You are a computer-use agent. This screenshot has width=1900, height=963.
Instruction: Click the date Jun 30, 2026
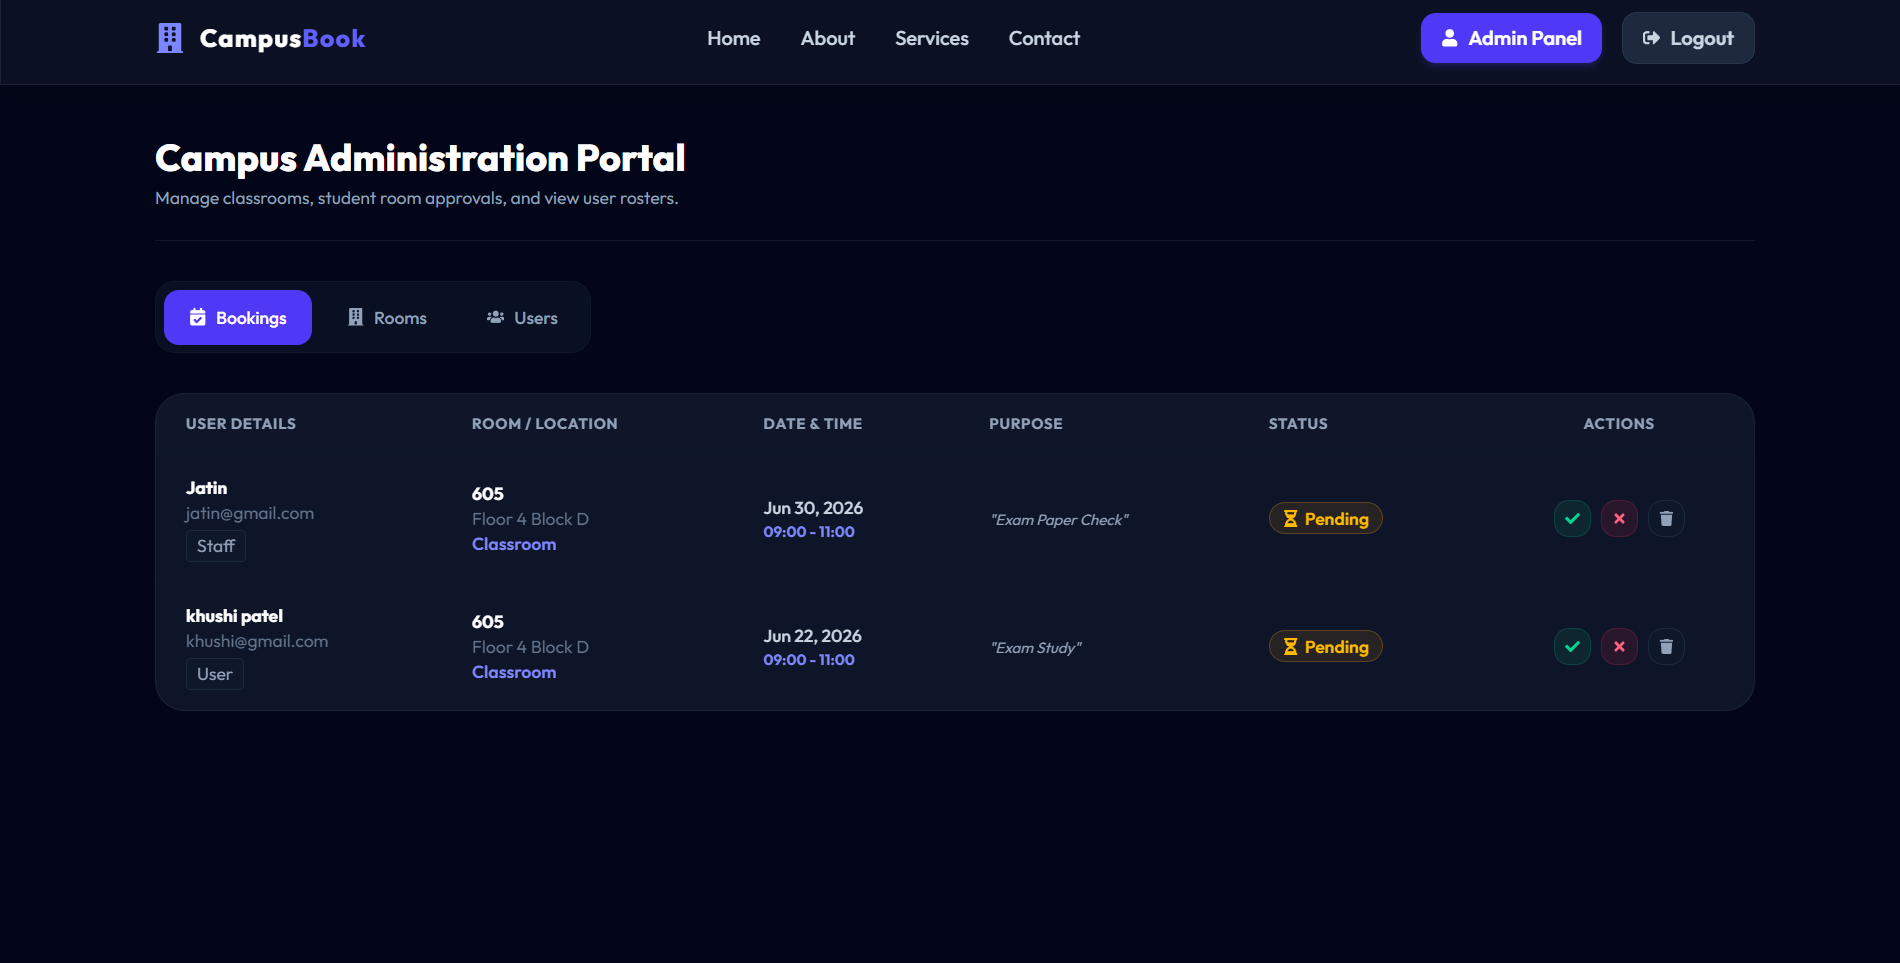click(x=813, y=508)
